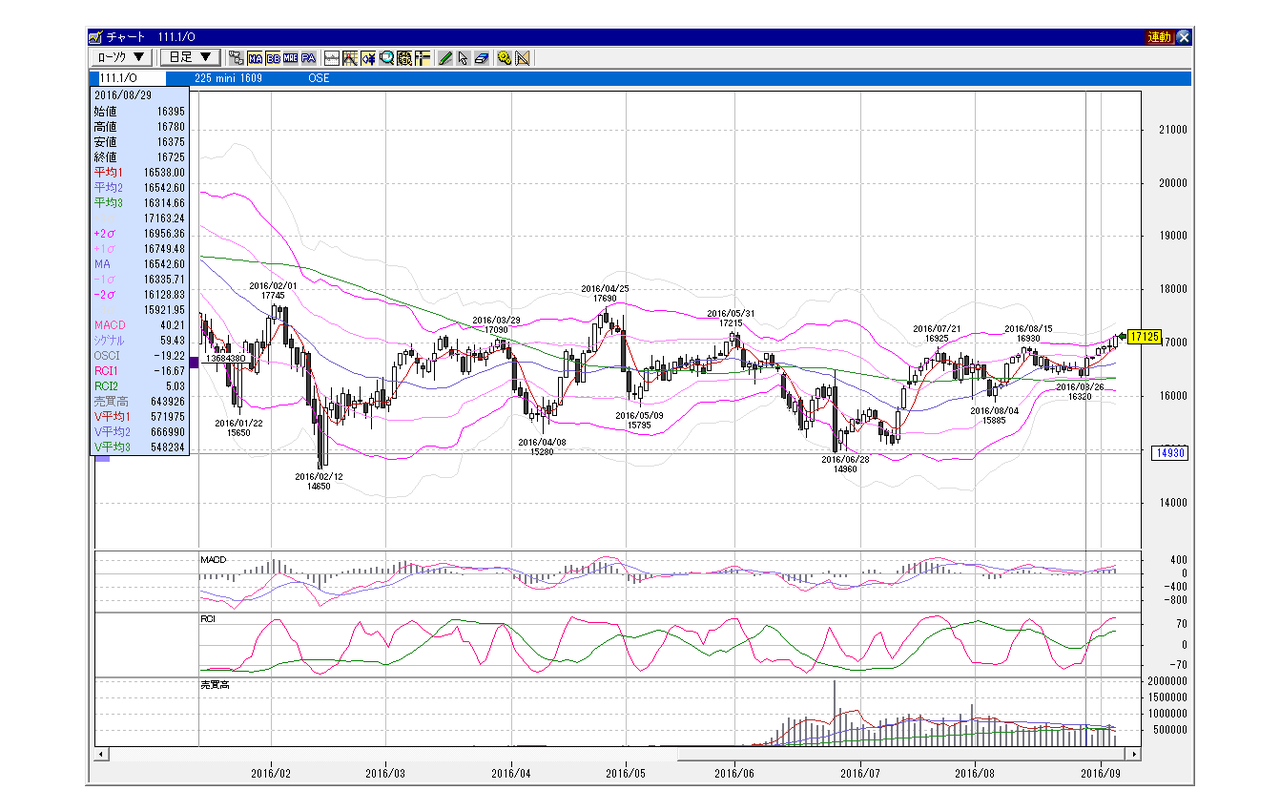
Task: Click the magnifier zoom icon
Action: (x=386, y=58)
